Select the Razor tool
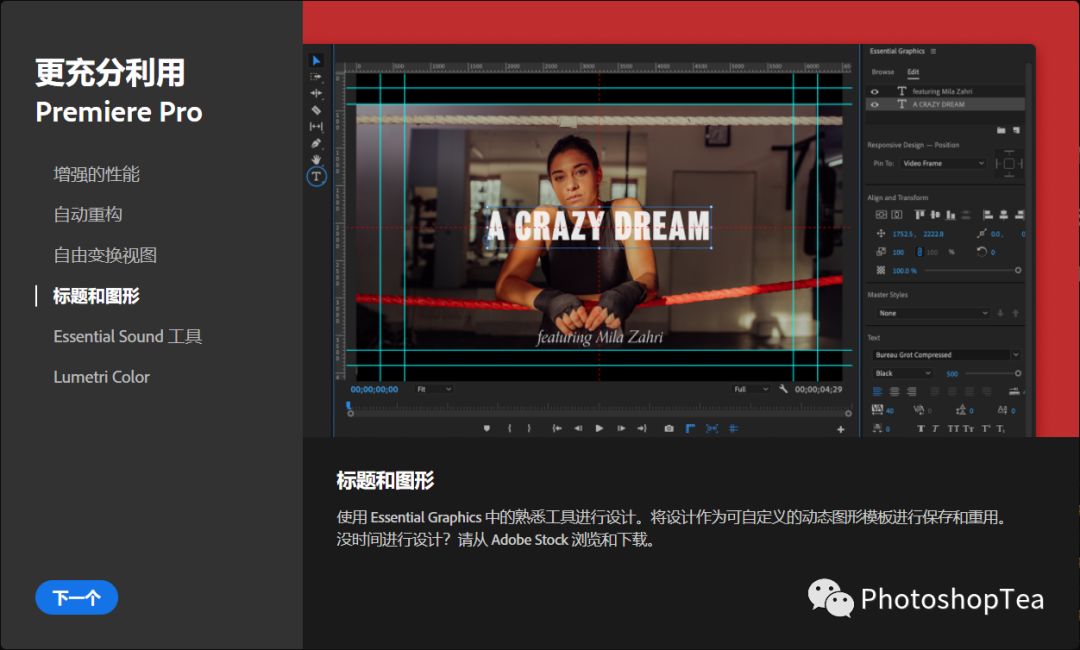 tap(316, 110)
